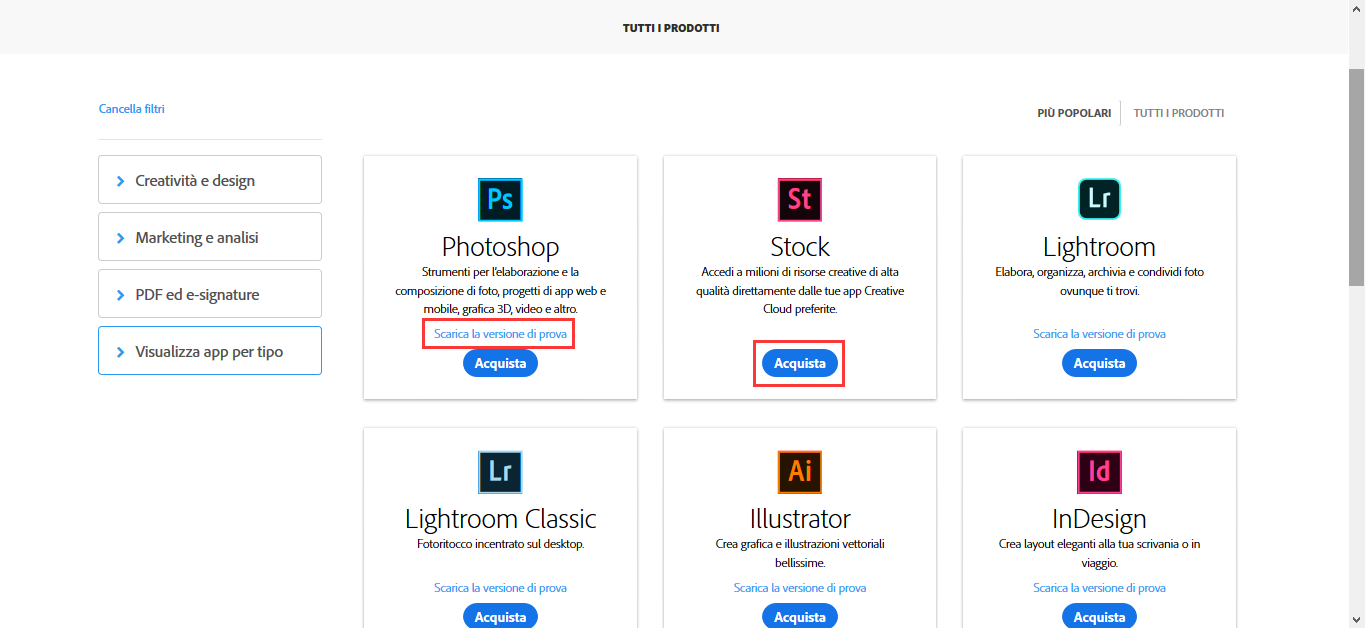Open the PDF ed e-signature category
1365x628 pixels.
click(x=209, y=293)
